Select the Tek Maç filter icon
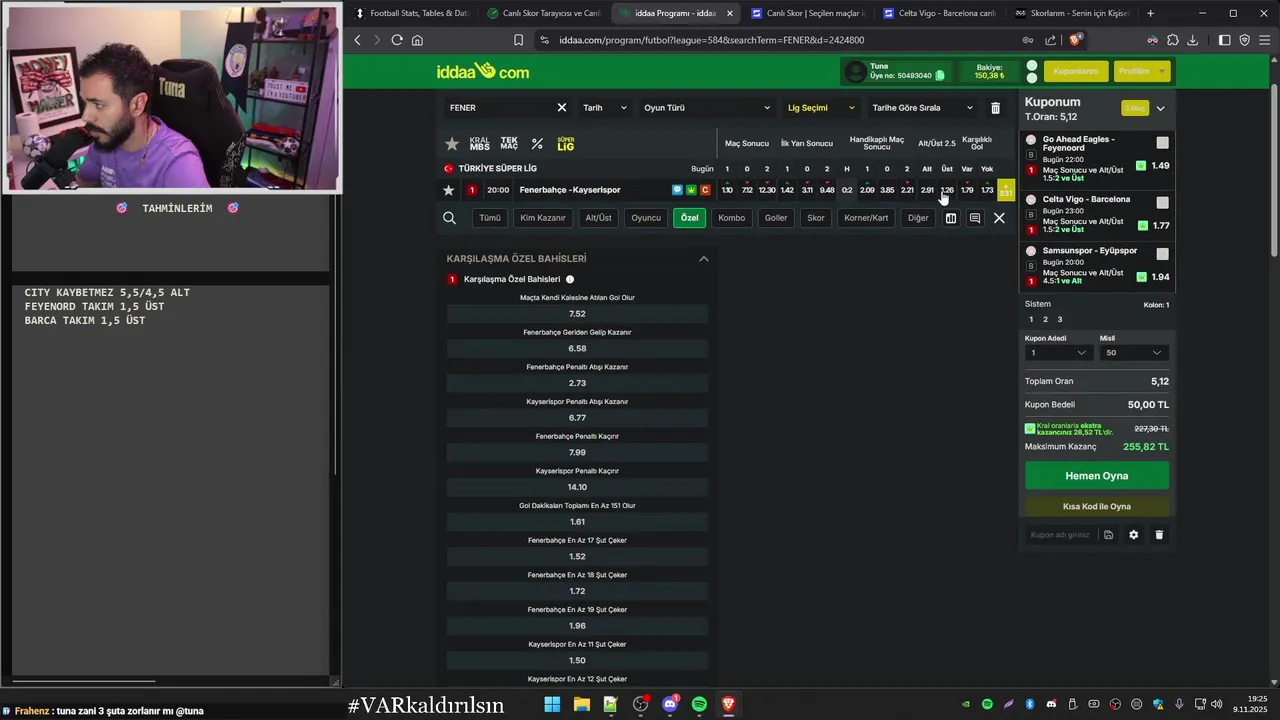Screen dimensions: 1280x720 [x=509, y=144]
